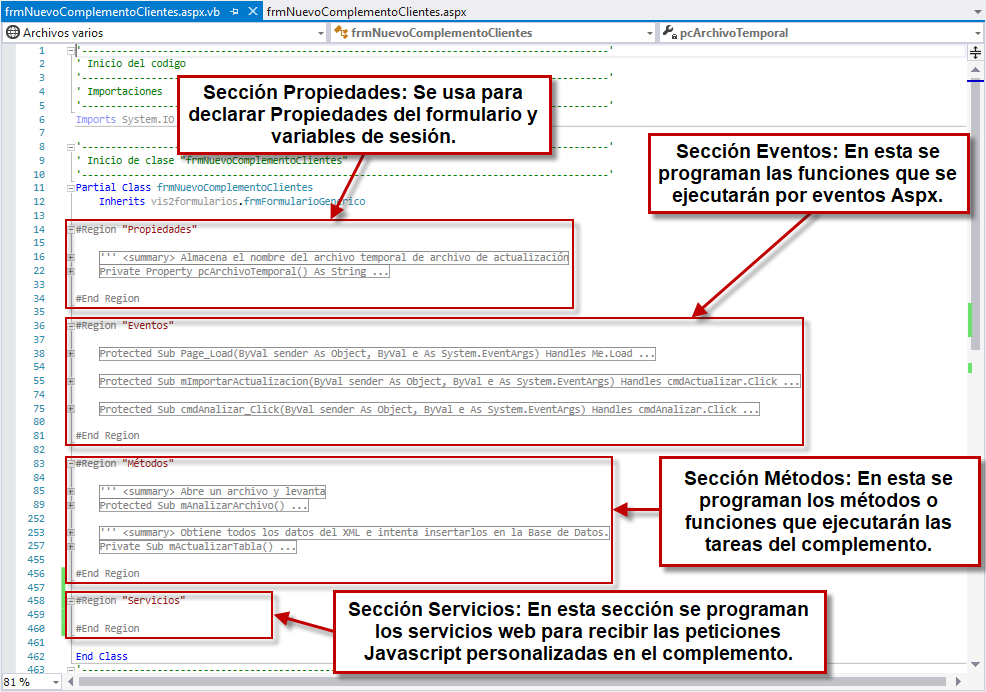Close the frmNuevoComplementoClientes.aspx.vb tab
Image resolution: width=986 pixels, height=692 pixels.
click(252, 11)
